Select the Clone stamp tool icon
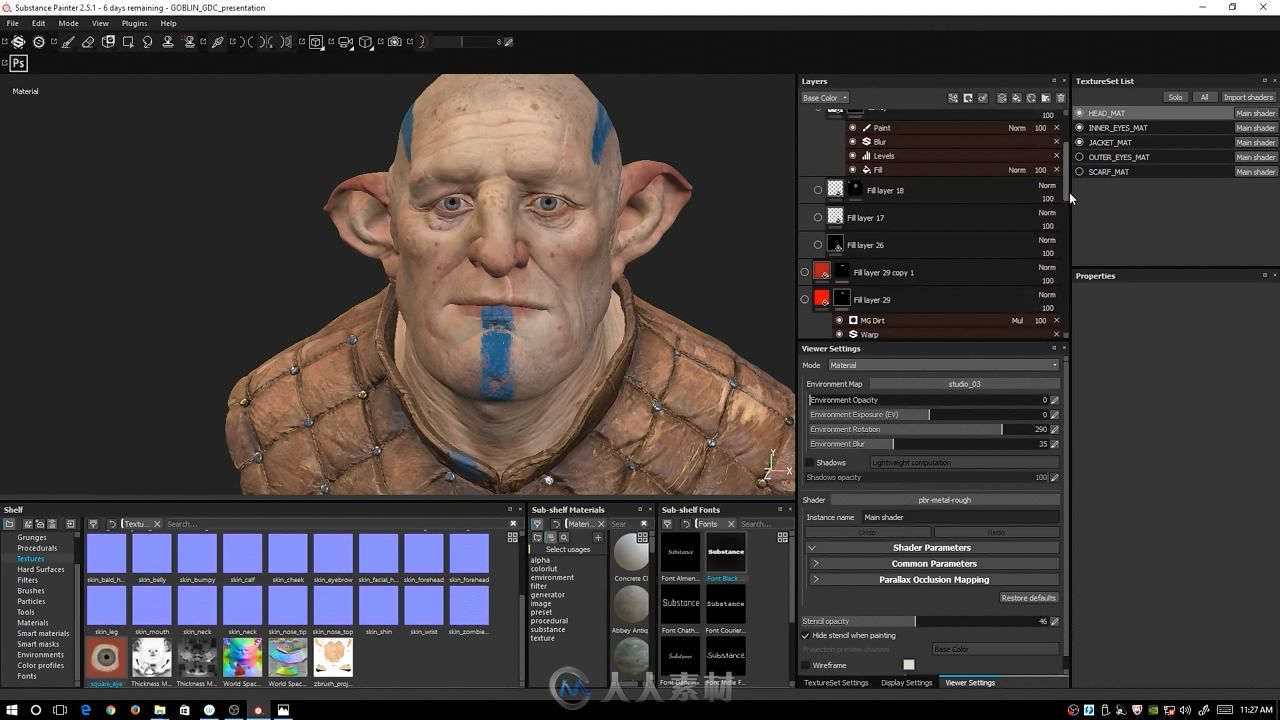This screenshot has width=1280, height=720. click(x=168, y=42)
